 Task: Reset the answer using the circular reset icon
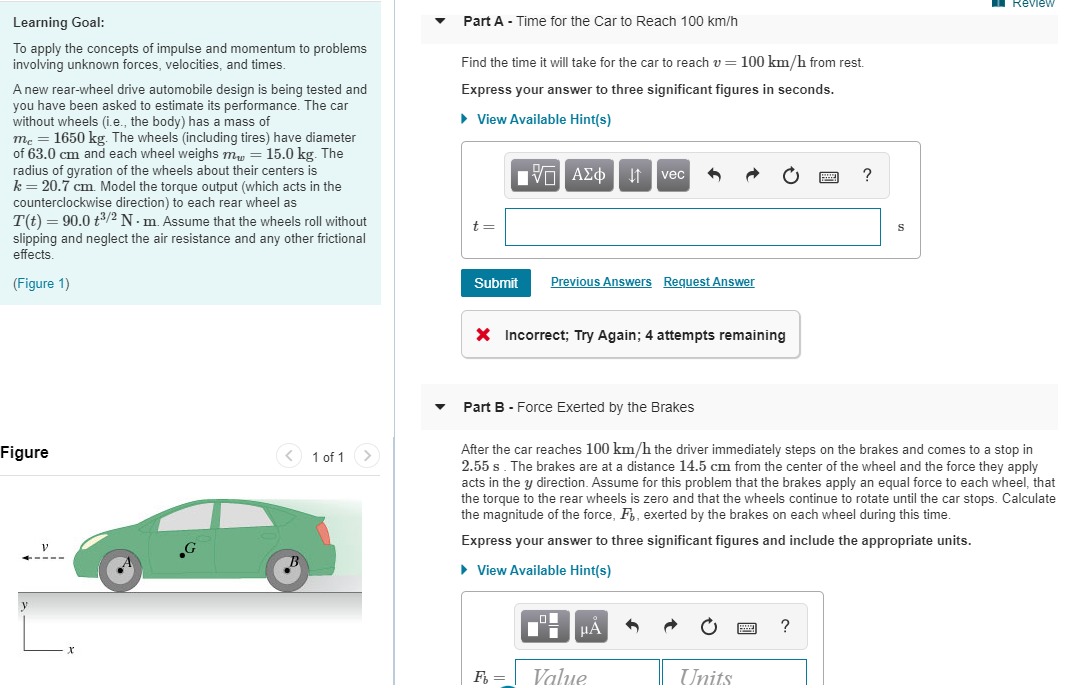point(790,174)
